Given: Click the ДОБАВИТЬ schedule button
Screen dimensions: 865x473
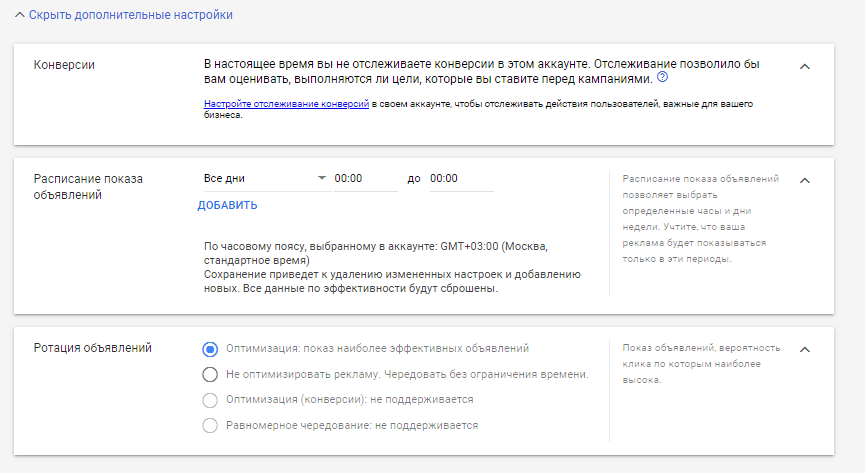Looking at the screenshot, I should [x=227, y=205].
